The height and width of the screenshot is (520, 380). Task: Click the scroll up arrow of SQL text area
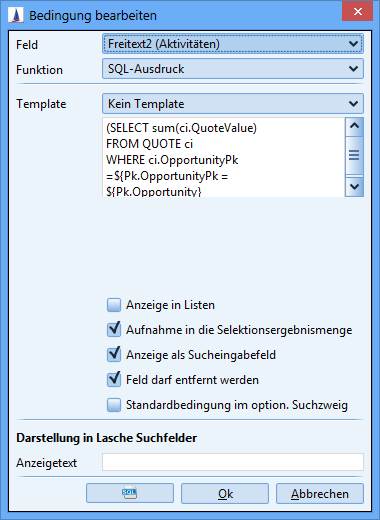pyautogui.click(x=354, y=126)
